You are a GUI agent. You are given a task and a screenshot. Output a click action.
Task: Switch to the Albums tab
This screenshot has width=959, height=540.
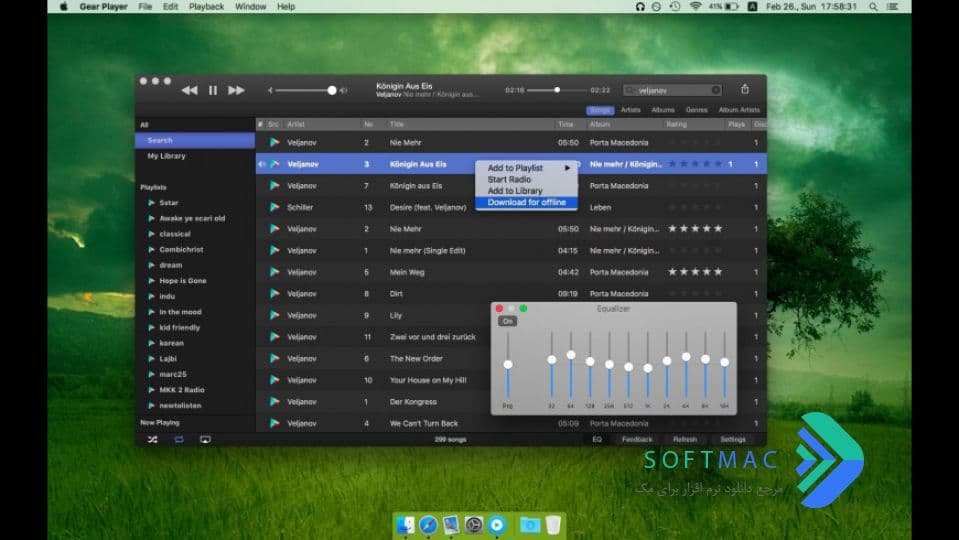[x=662, y=110]
